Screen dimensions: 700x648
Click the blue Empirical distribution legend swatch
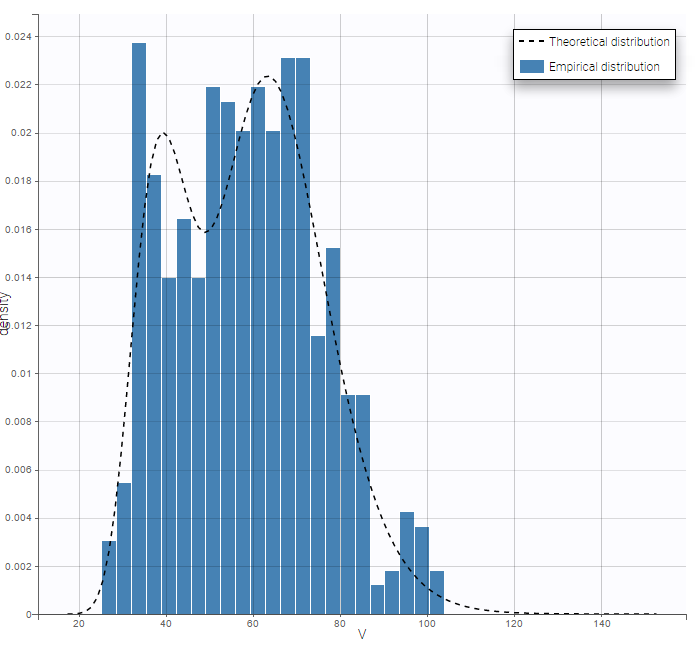530,66
